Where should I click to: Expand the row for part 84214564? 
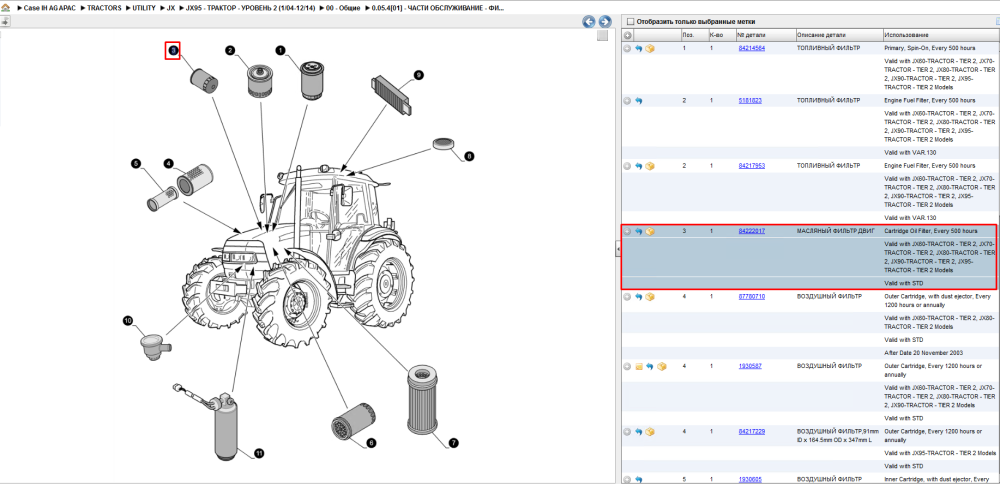coord(628,48)
